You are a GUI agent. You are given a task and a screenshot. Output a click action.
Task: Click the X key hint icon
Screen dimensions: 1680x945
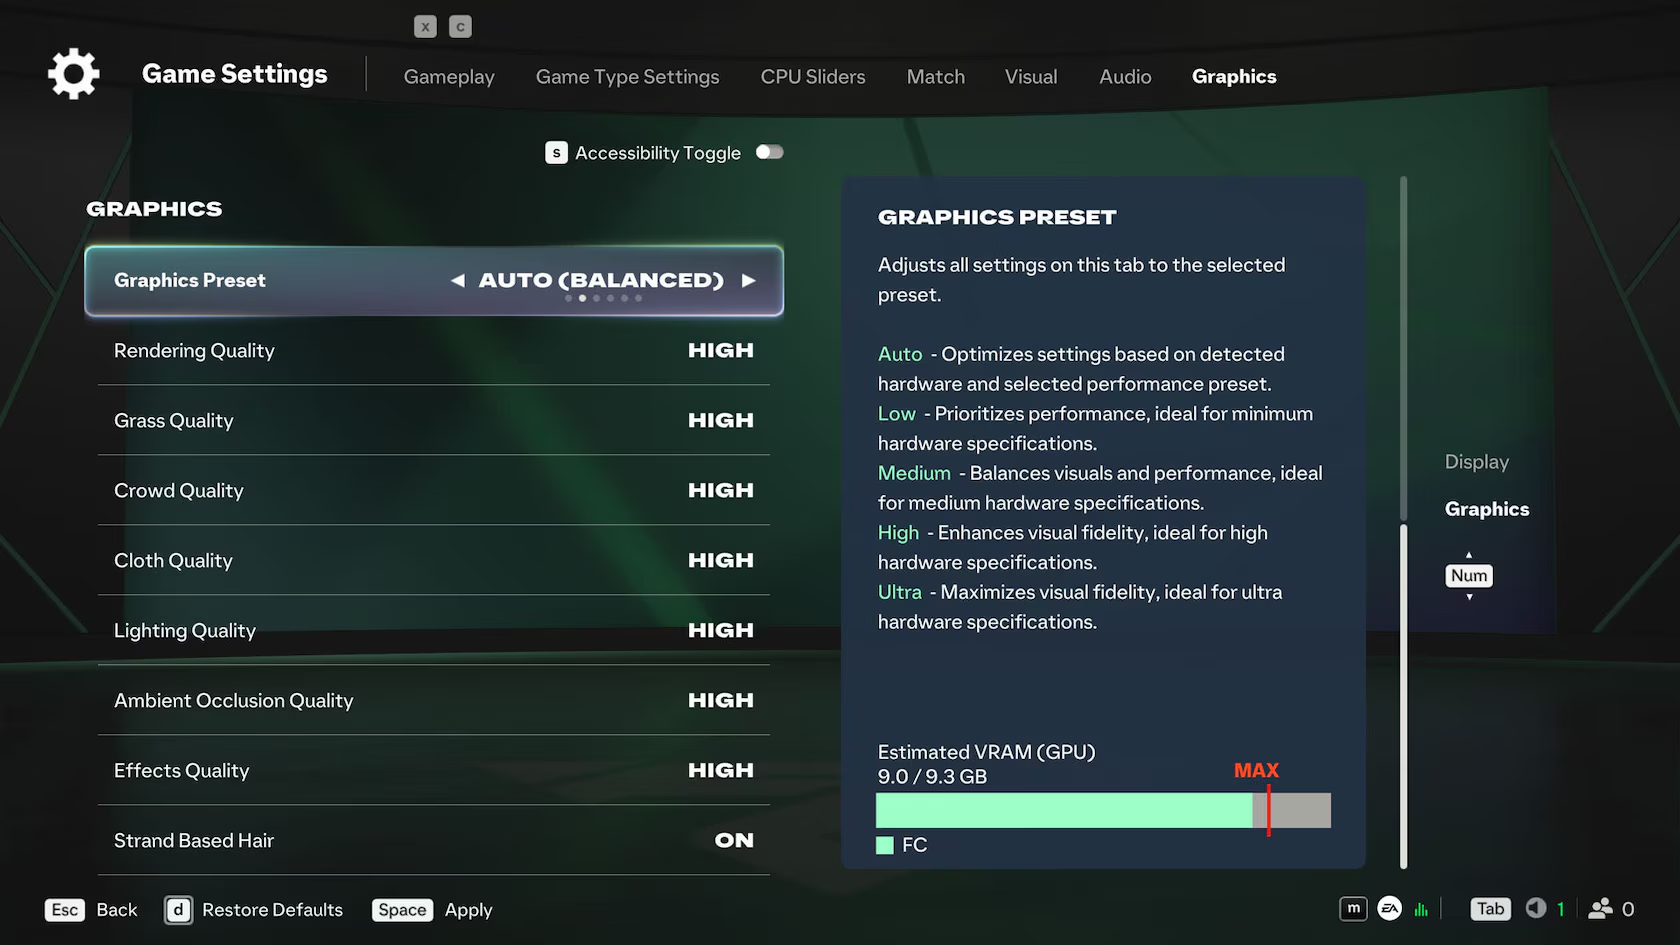426,27
